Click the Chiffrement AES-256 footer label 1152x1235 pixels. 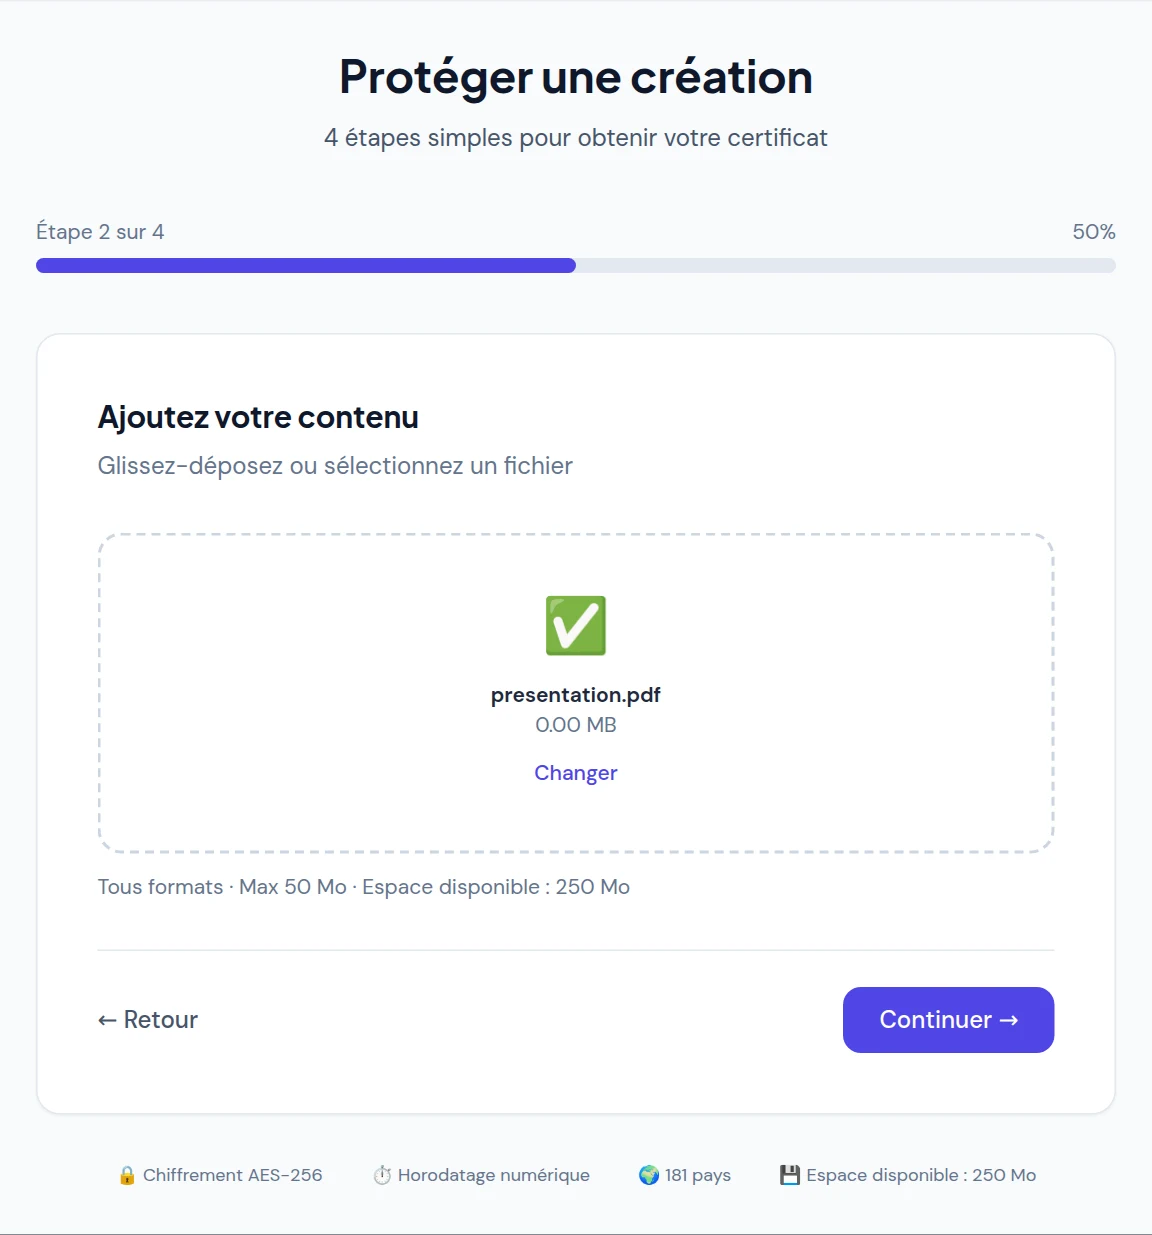click(x=233, y=1175)
